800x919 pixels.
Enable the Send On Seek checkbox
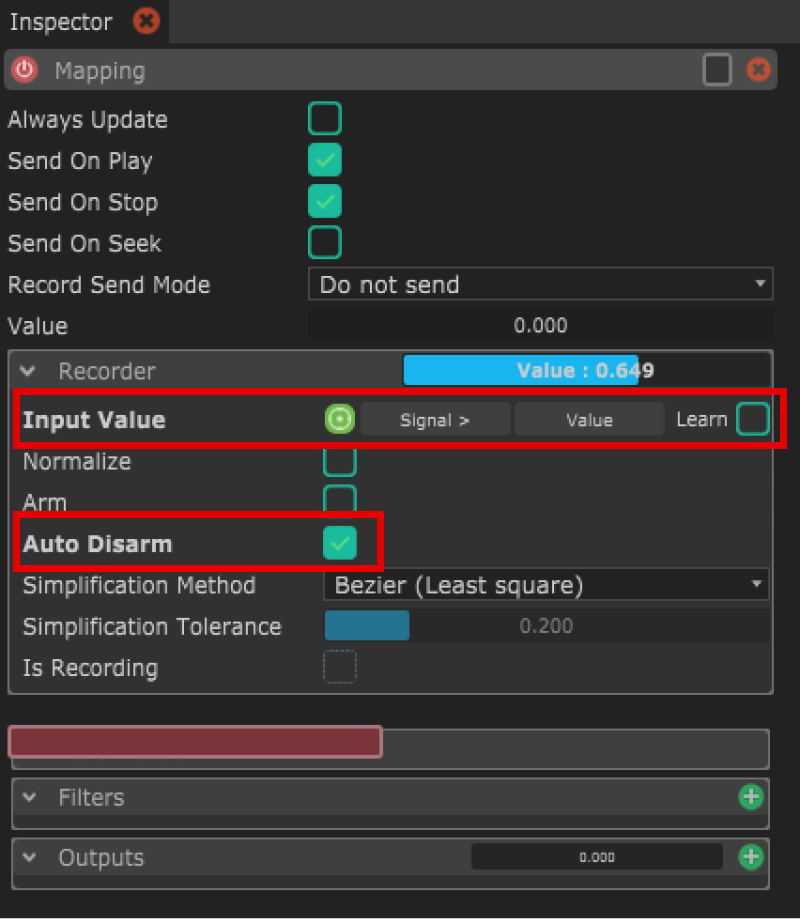(x=325, y=243)
